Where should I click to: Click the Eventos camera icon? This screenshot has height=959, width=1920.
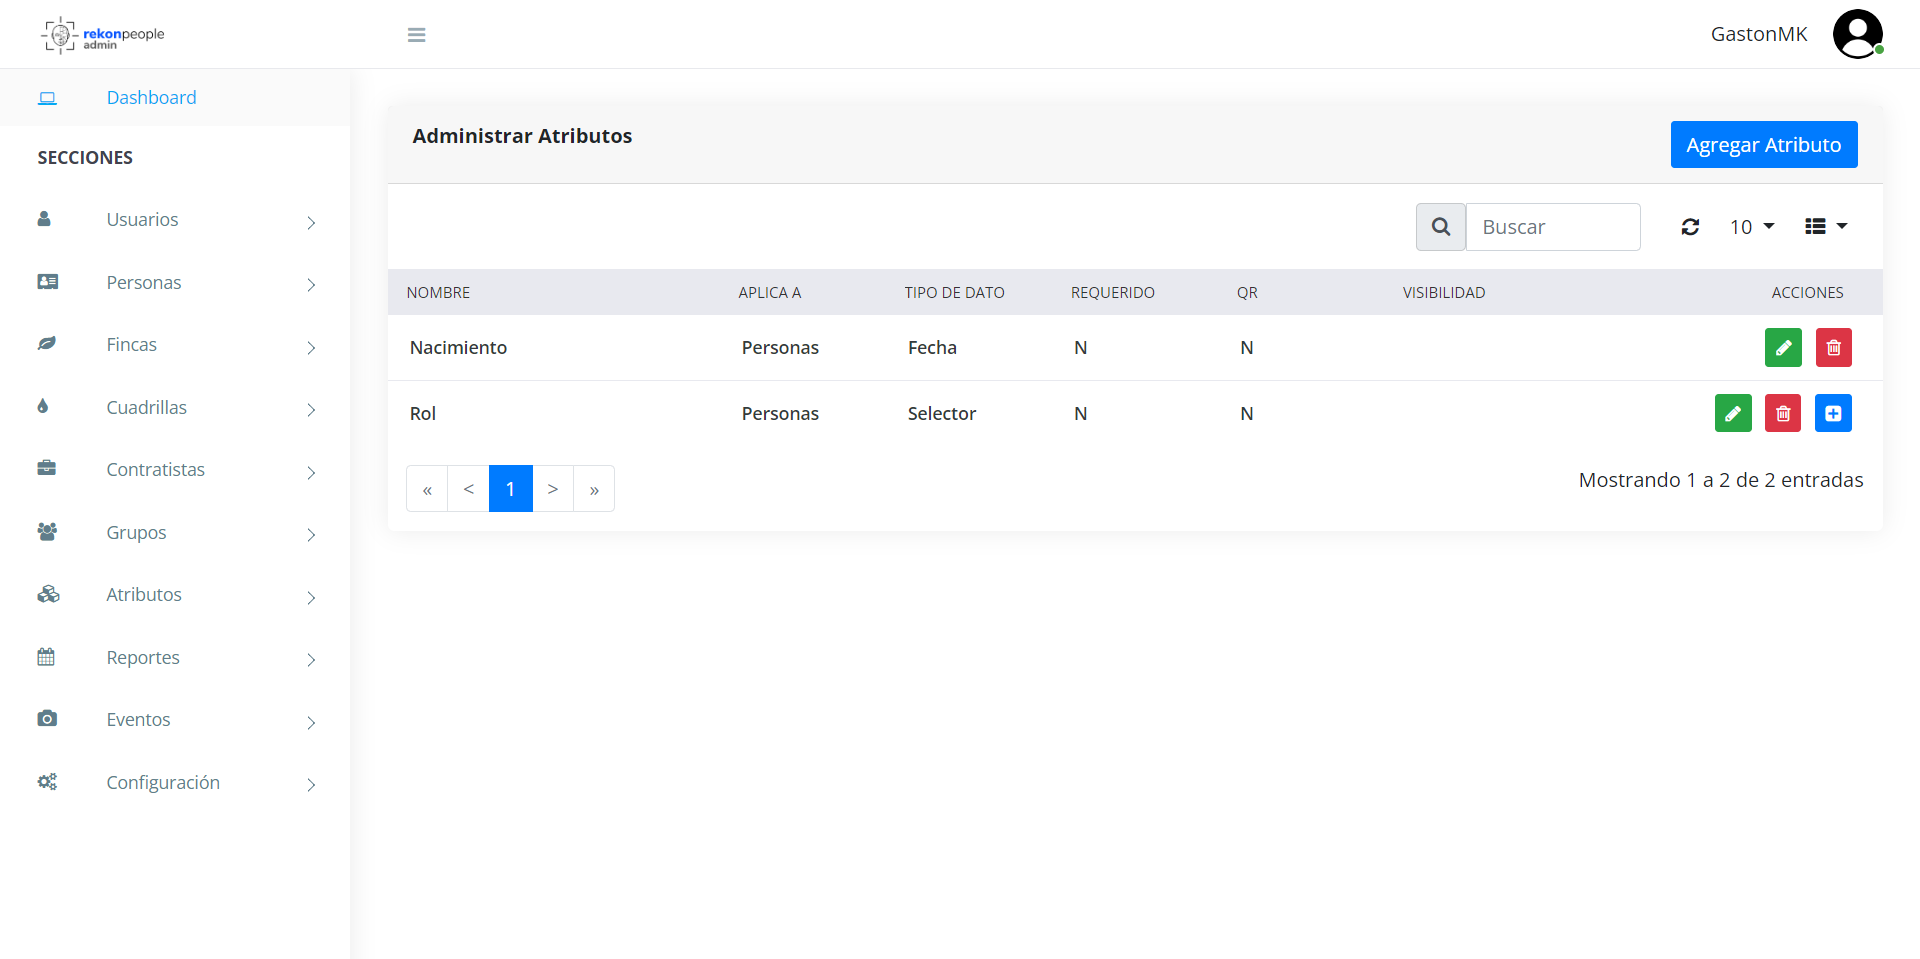coord(47,719)
